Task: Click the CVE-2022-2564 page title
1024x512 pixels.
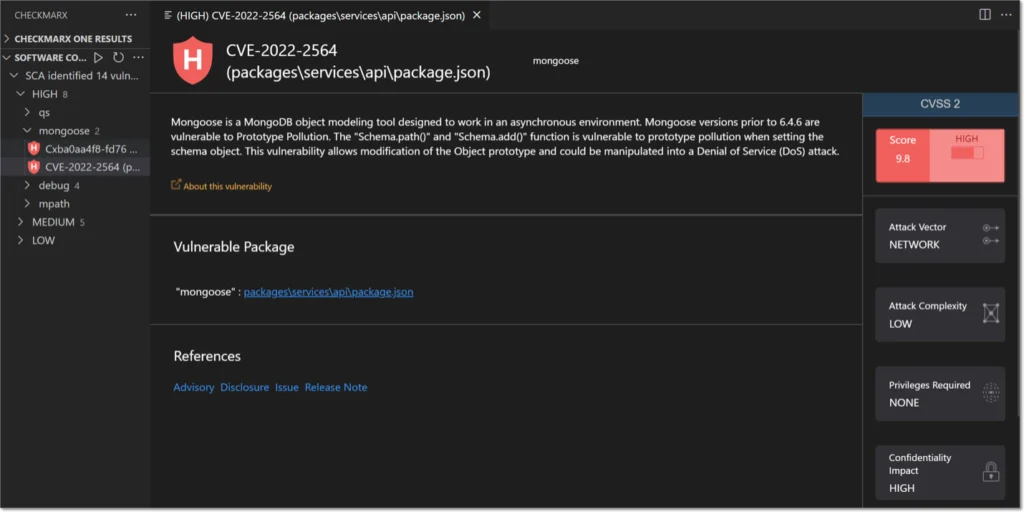Action: (x=358, y=61)
